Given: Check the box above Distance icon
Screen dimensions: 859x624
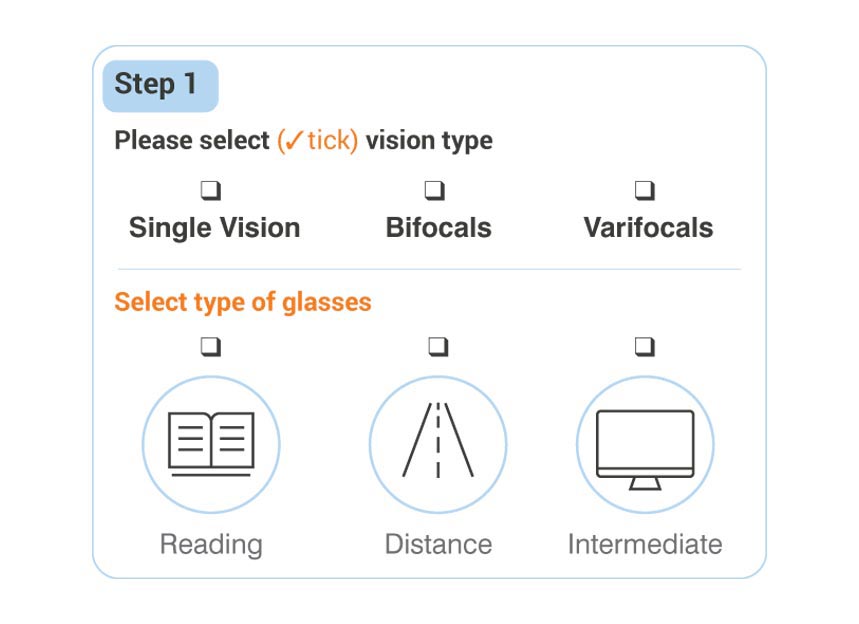Looking at the screenshot, I should tap(438, 347).
